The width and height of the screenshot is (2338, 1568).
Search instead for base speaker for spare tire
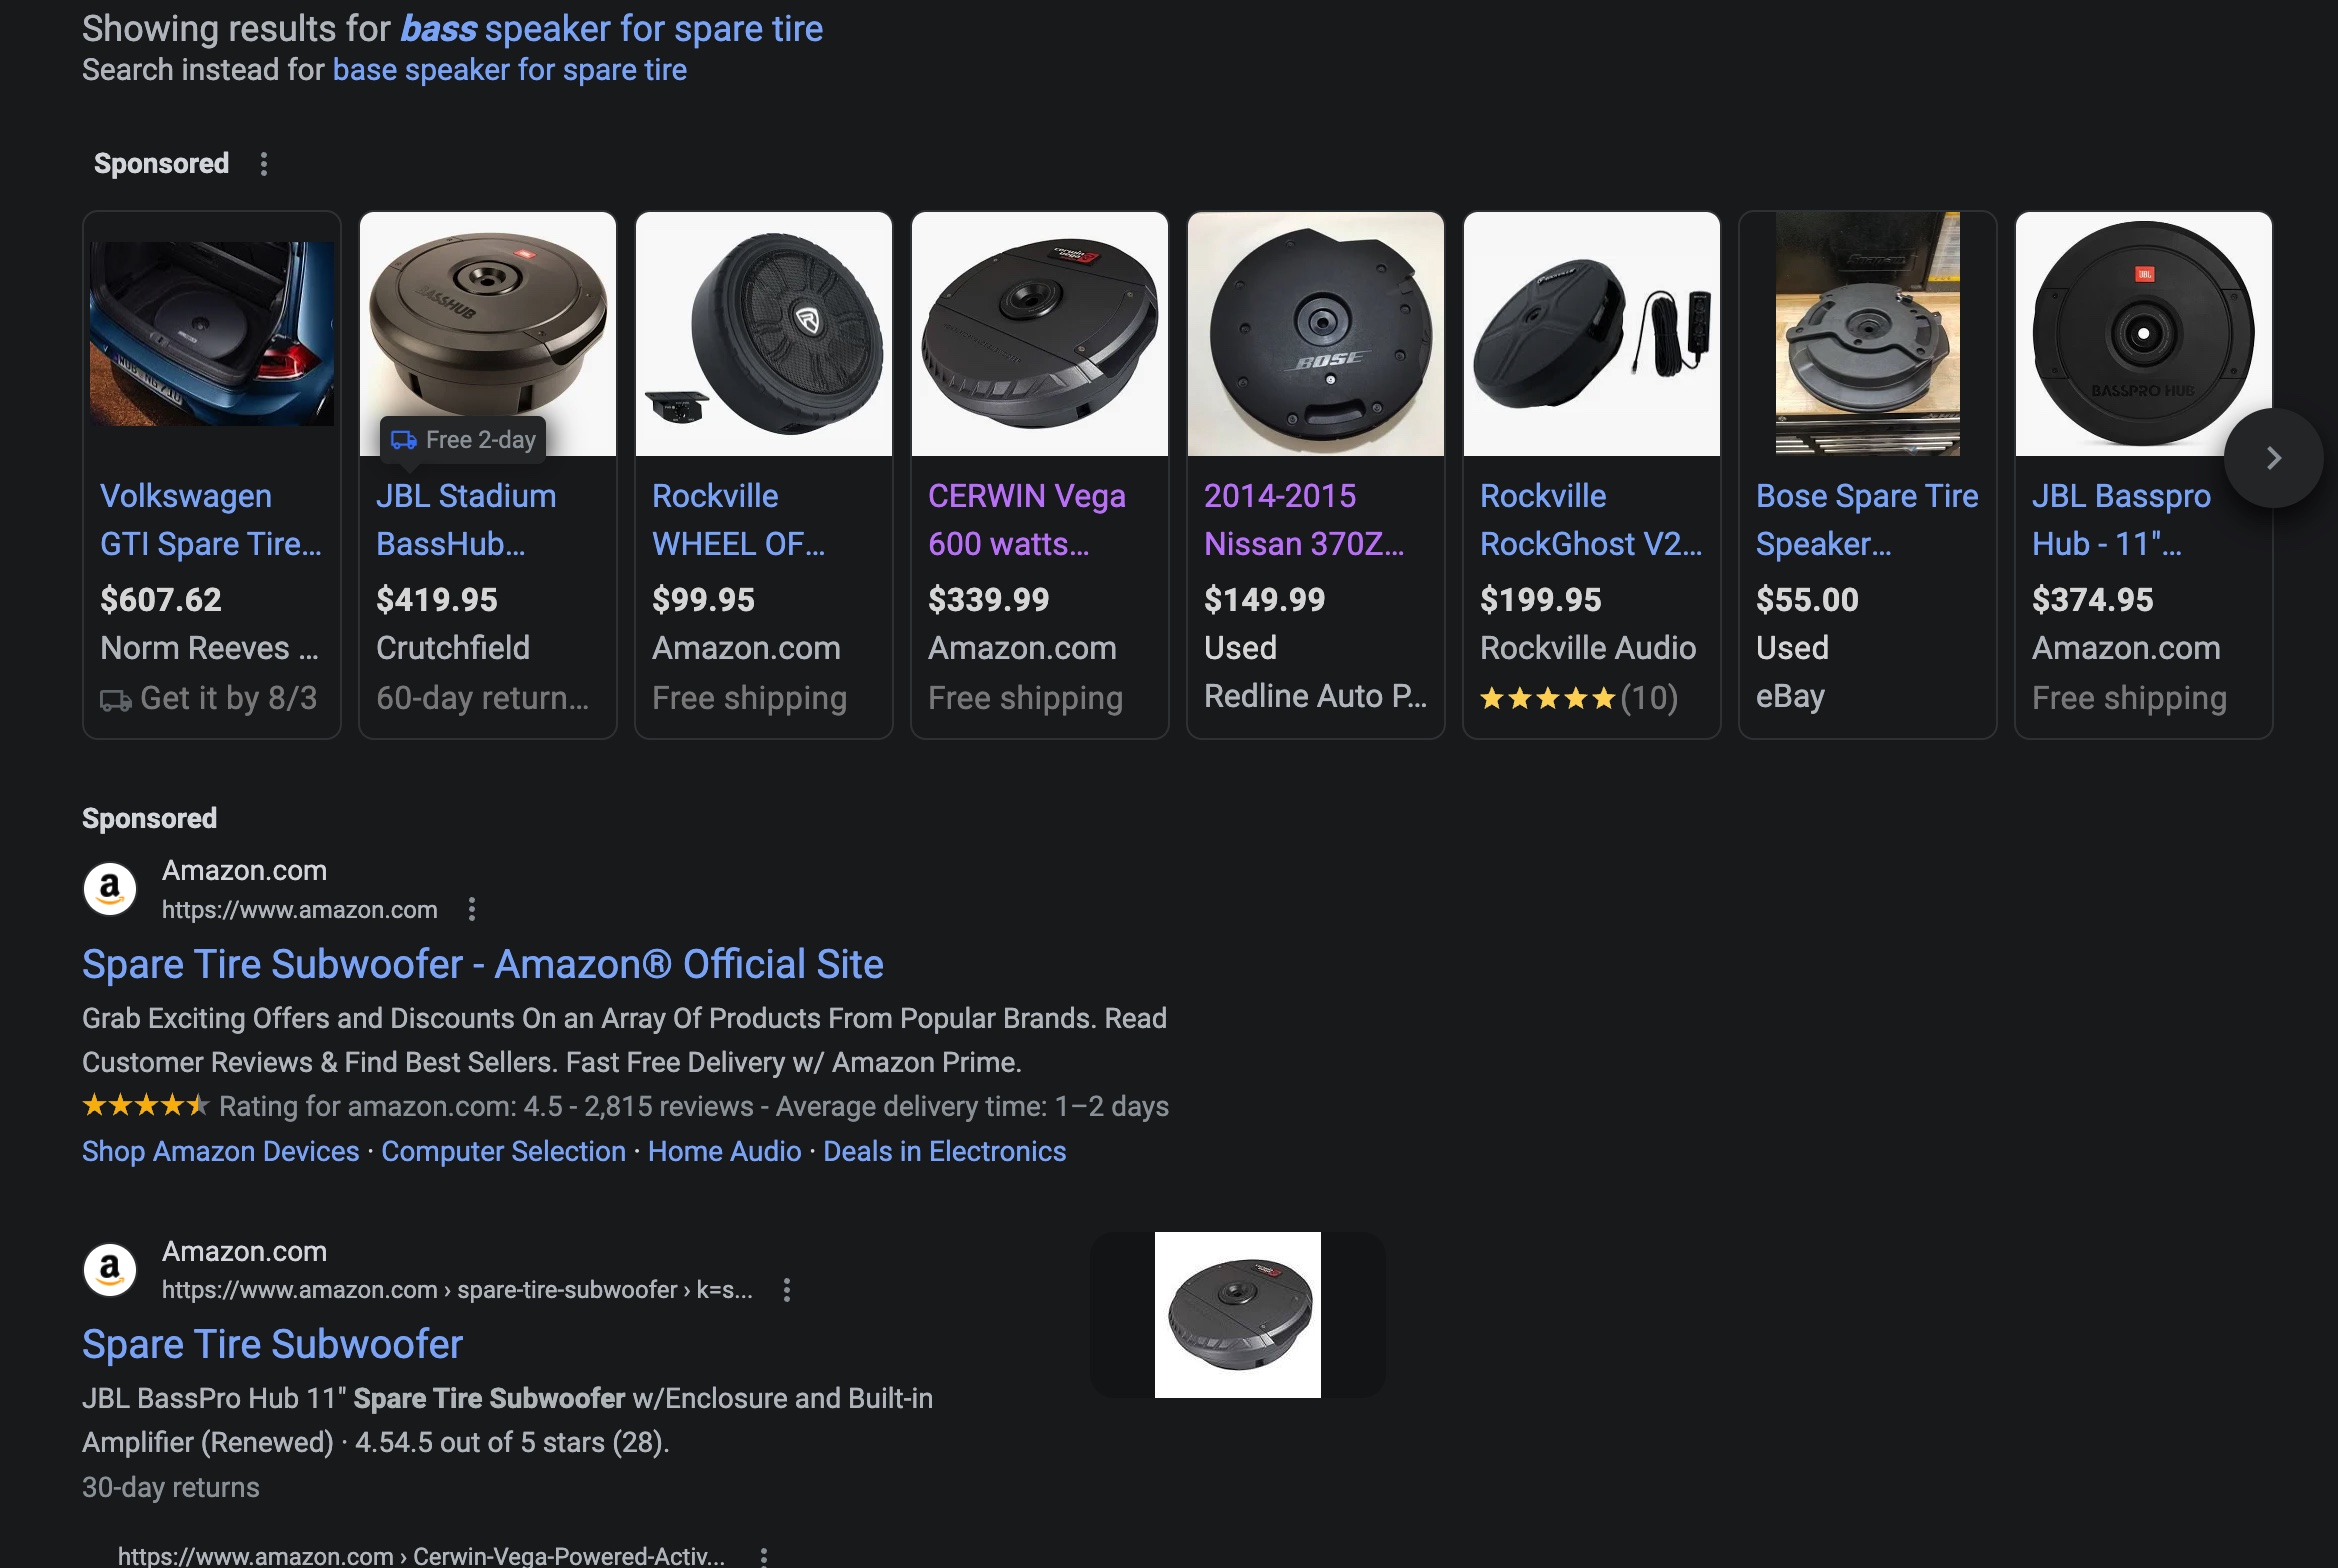509,70
